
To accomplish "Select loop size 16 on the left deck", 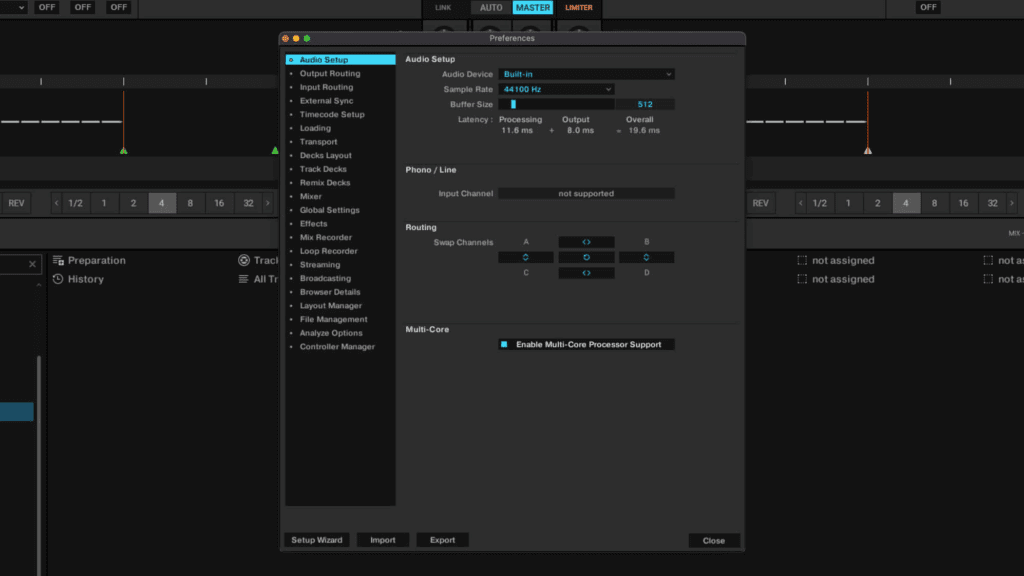I will 219,203.
